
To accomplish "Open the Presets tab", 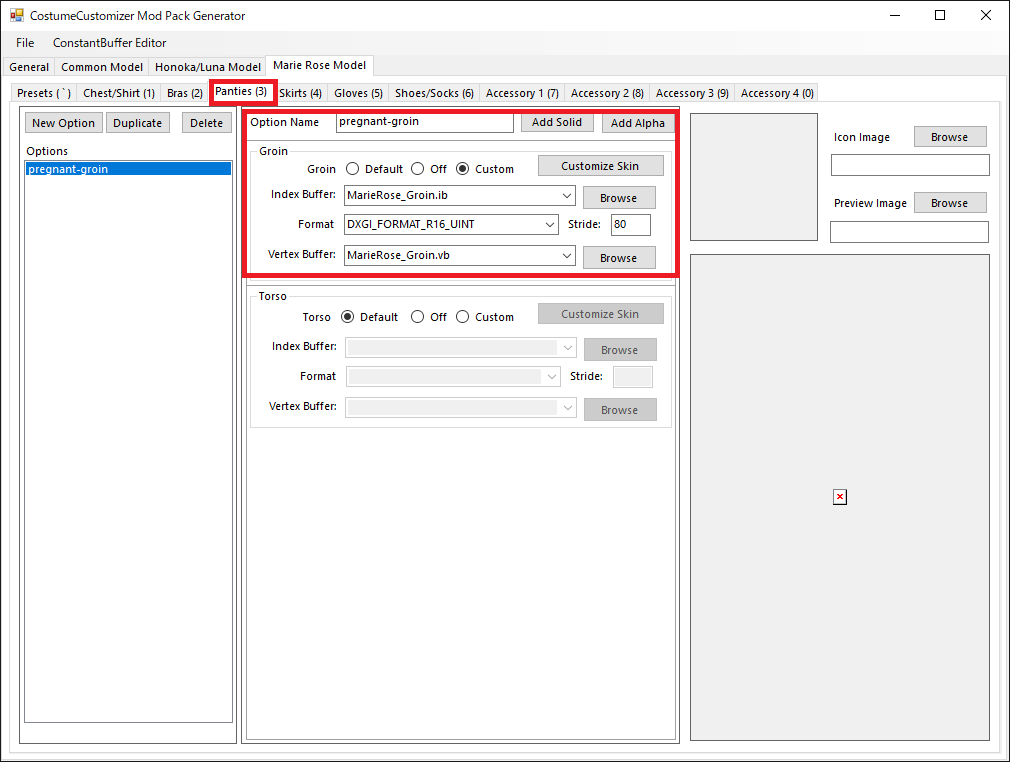I will pos(44,93).
